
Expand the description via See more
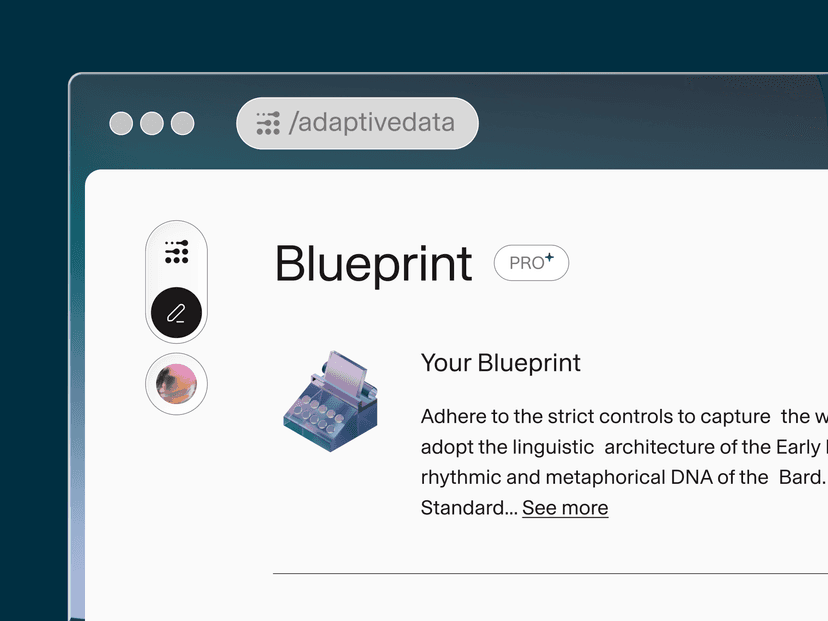[565, 508]
